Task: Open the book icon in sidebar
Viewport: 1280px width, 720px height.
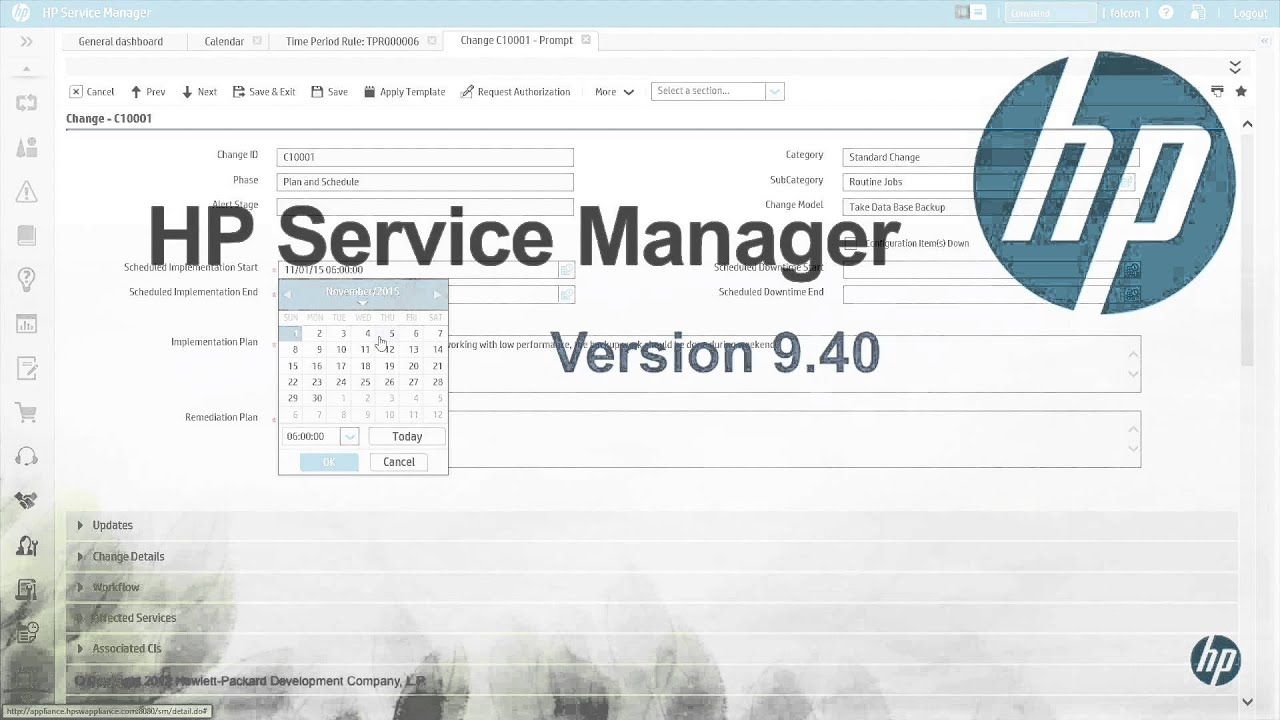Action: pyautogui.click(x=26, y=236)
